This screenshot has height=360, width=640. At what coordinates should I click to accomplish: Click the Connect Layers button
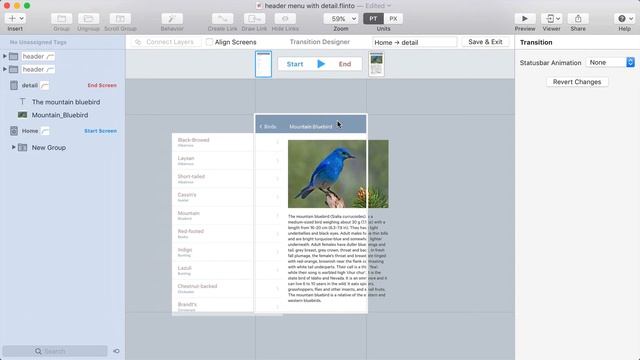(x=166, y=42)
